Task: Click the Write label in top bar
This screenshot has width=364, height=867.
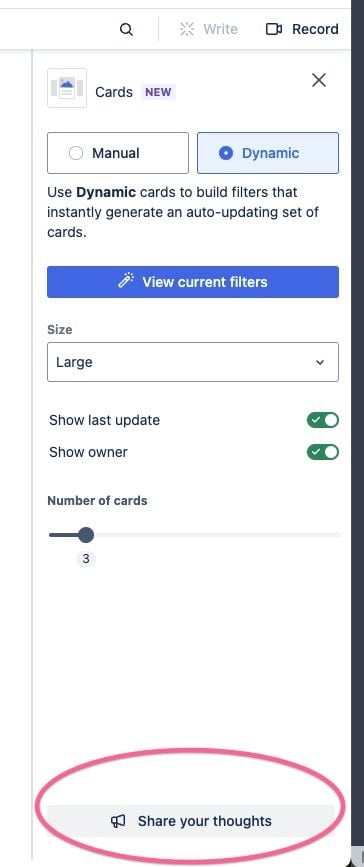Action: click(220, 29)
